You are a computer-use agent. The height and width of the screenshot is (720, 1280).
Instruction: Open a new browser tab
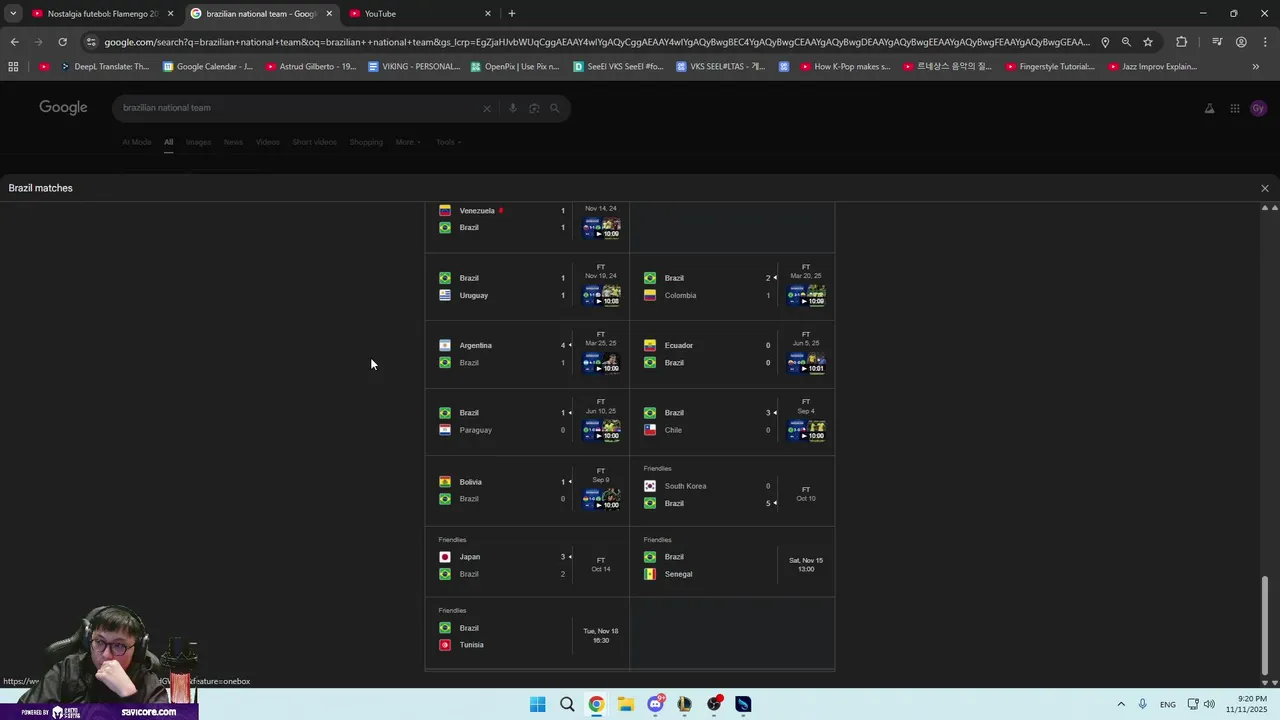point(512,13)
